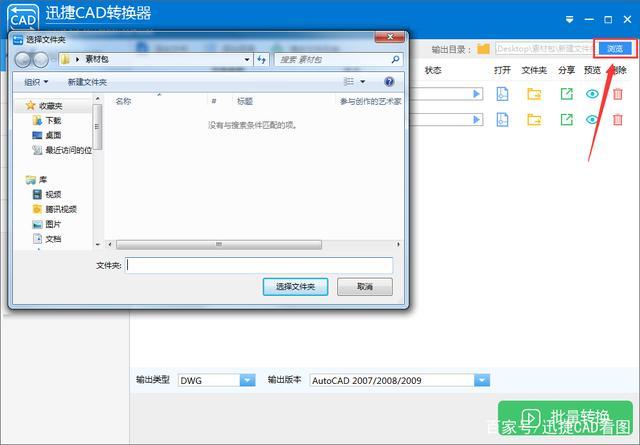Viewport: 640px width, 445px height.
Task: Click the output directory path field
Action: click(545, 49)
